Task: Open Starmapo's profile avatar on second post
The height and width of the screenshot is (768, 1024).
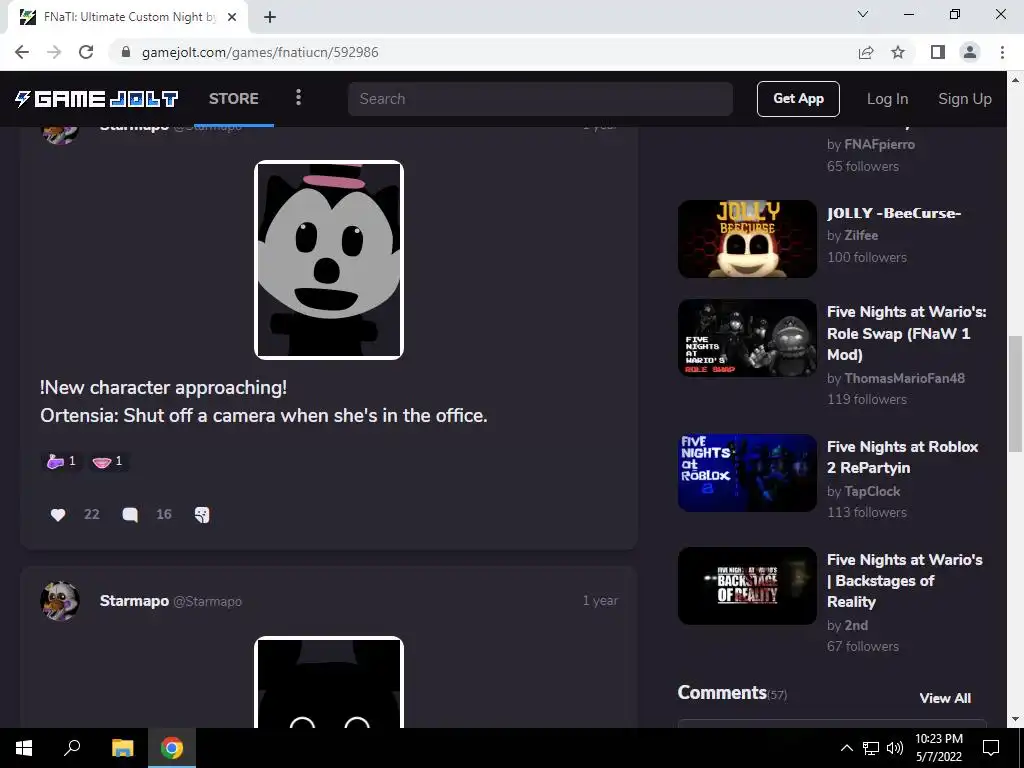Action: pos(60,601)
